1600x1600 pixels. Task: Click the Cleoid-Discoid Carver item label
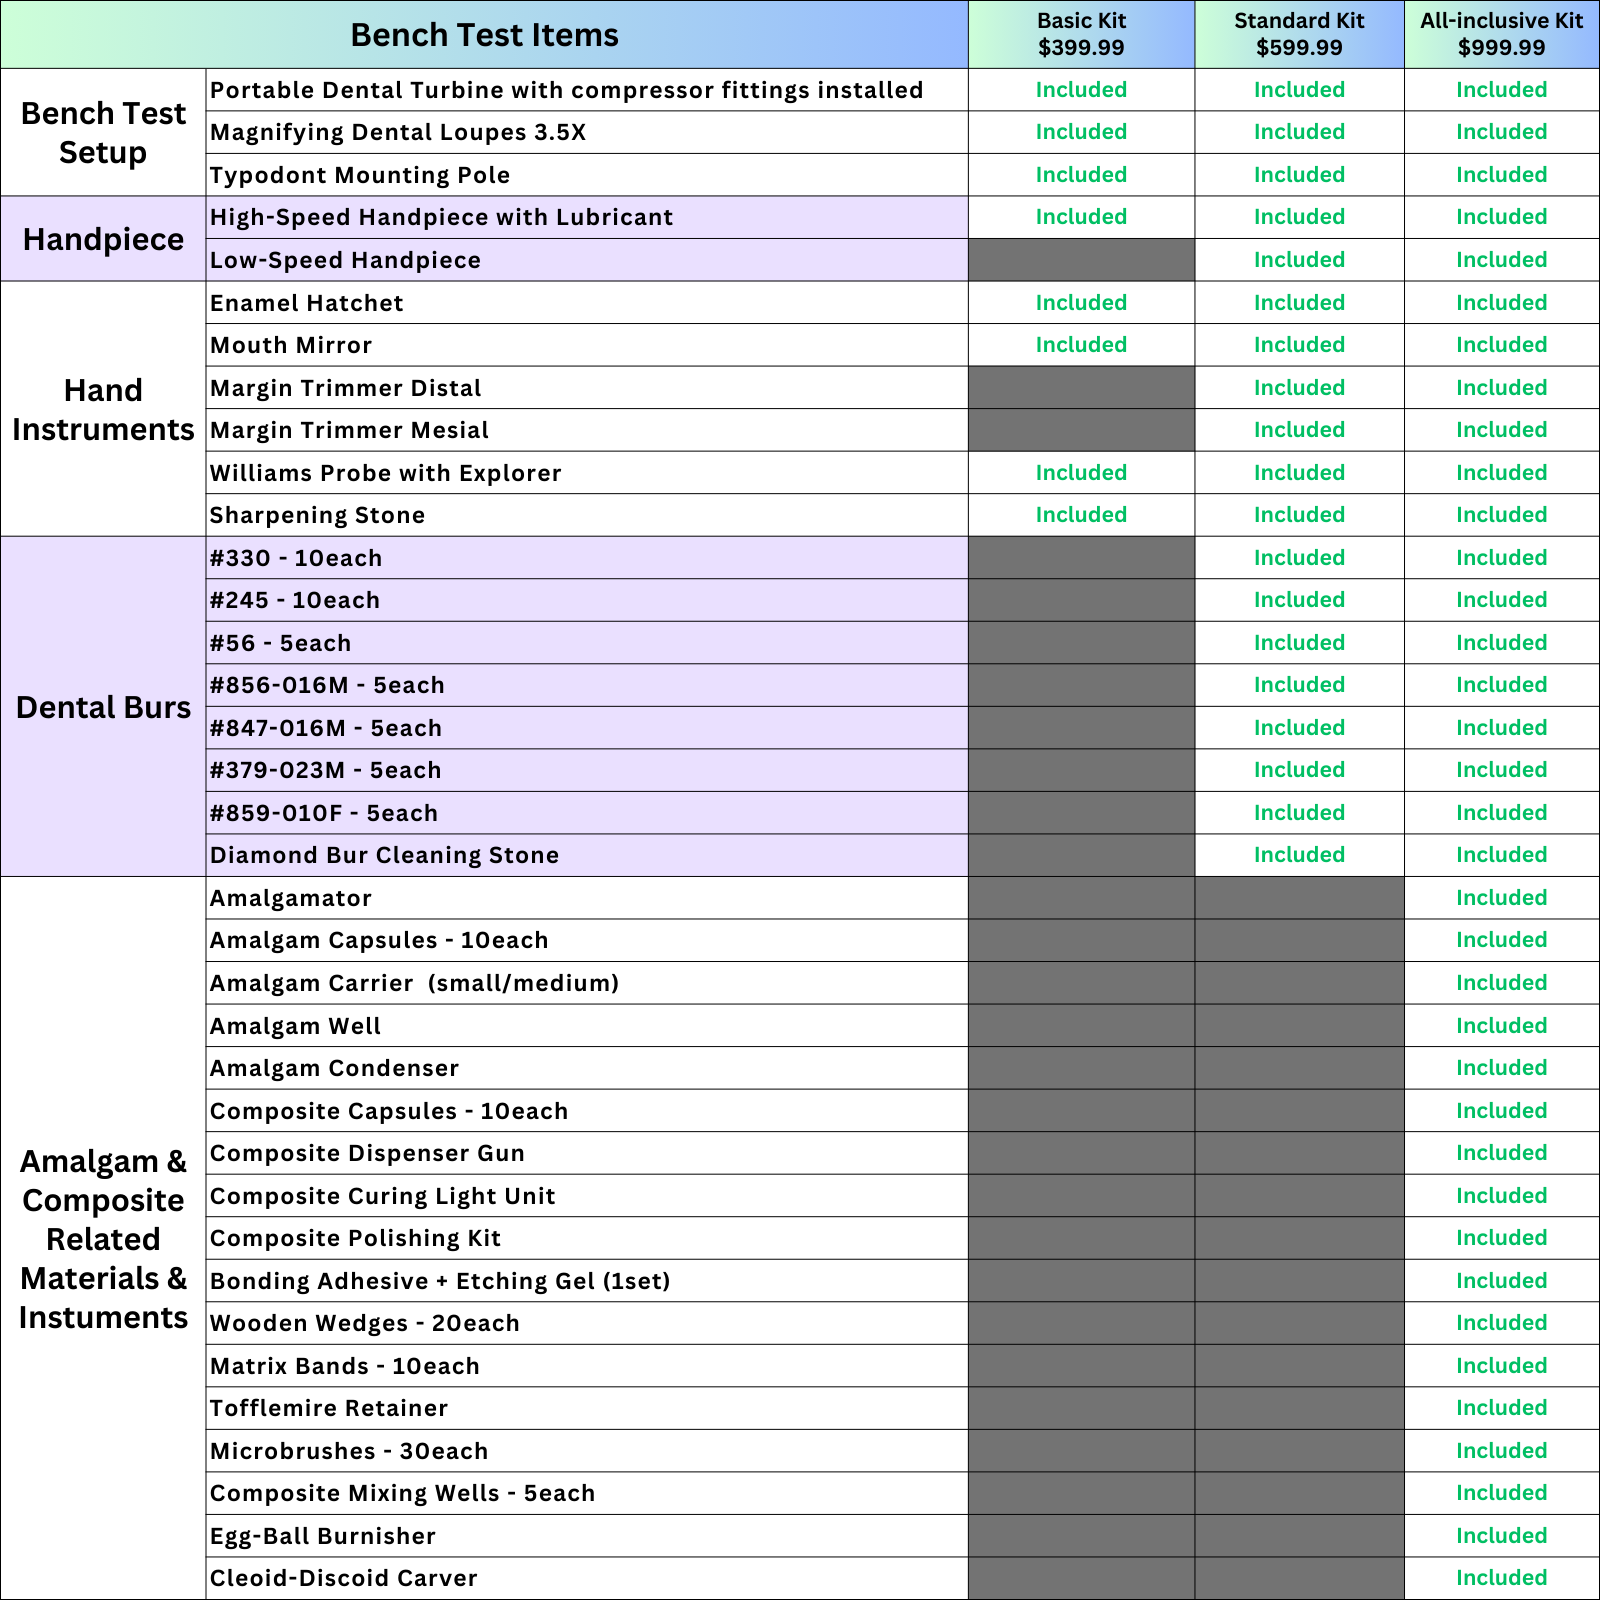click(x=344, y=1578)
